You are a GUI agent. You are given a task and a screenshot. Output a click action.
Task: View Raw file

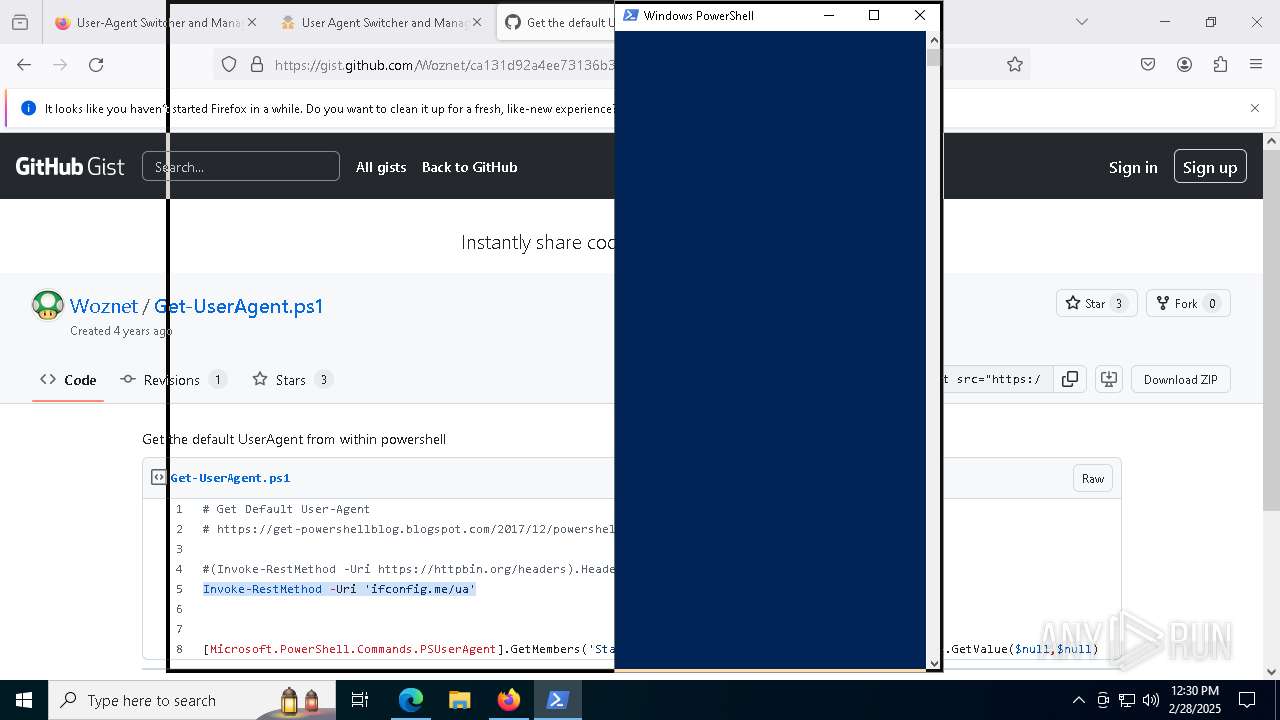[1093, 478]
